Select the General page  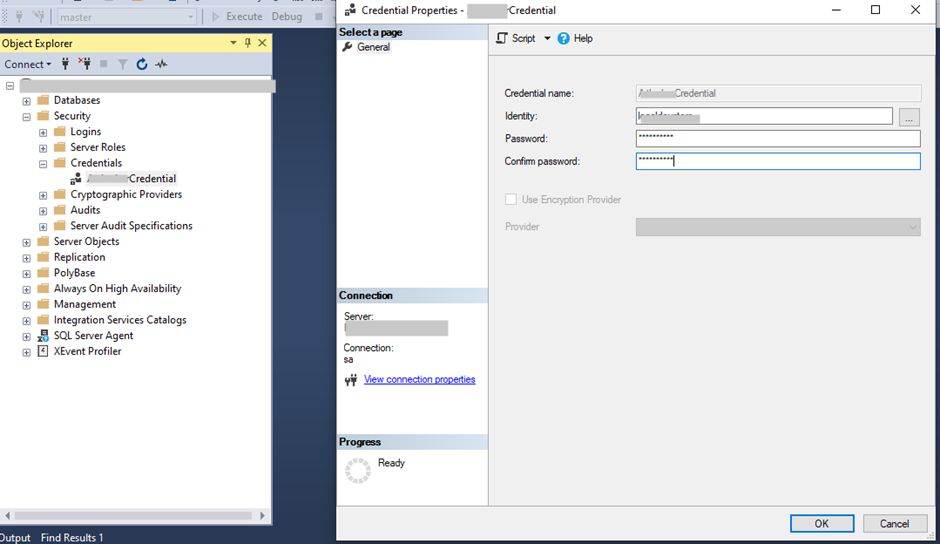(x=373, y=47)
